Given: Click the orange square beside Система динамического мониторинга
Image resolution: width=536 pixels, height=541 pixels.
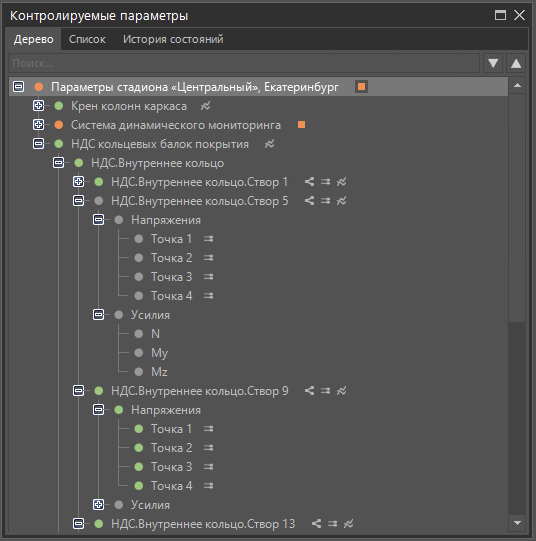Looking at the screenshot, I should 301,125.
